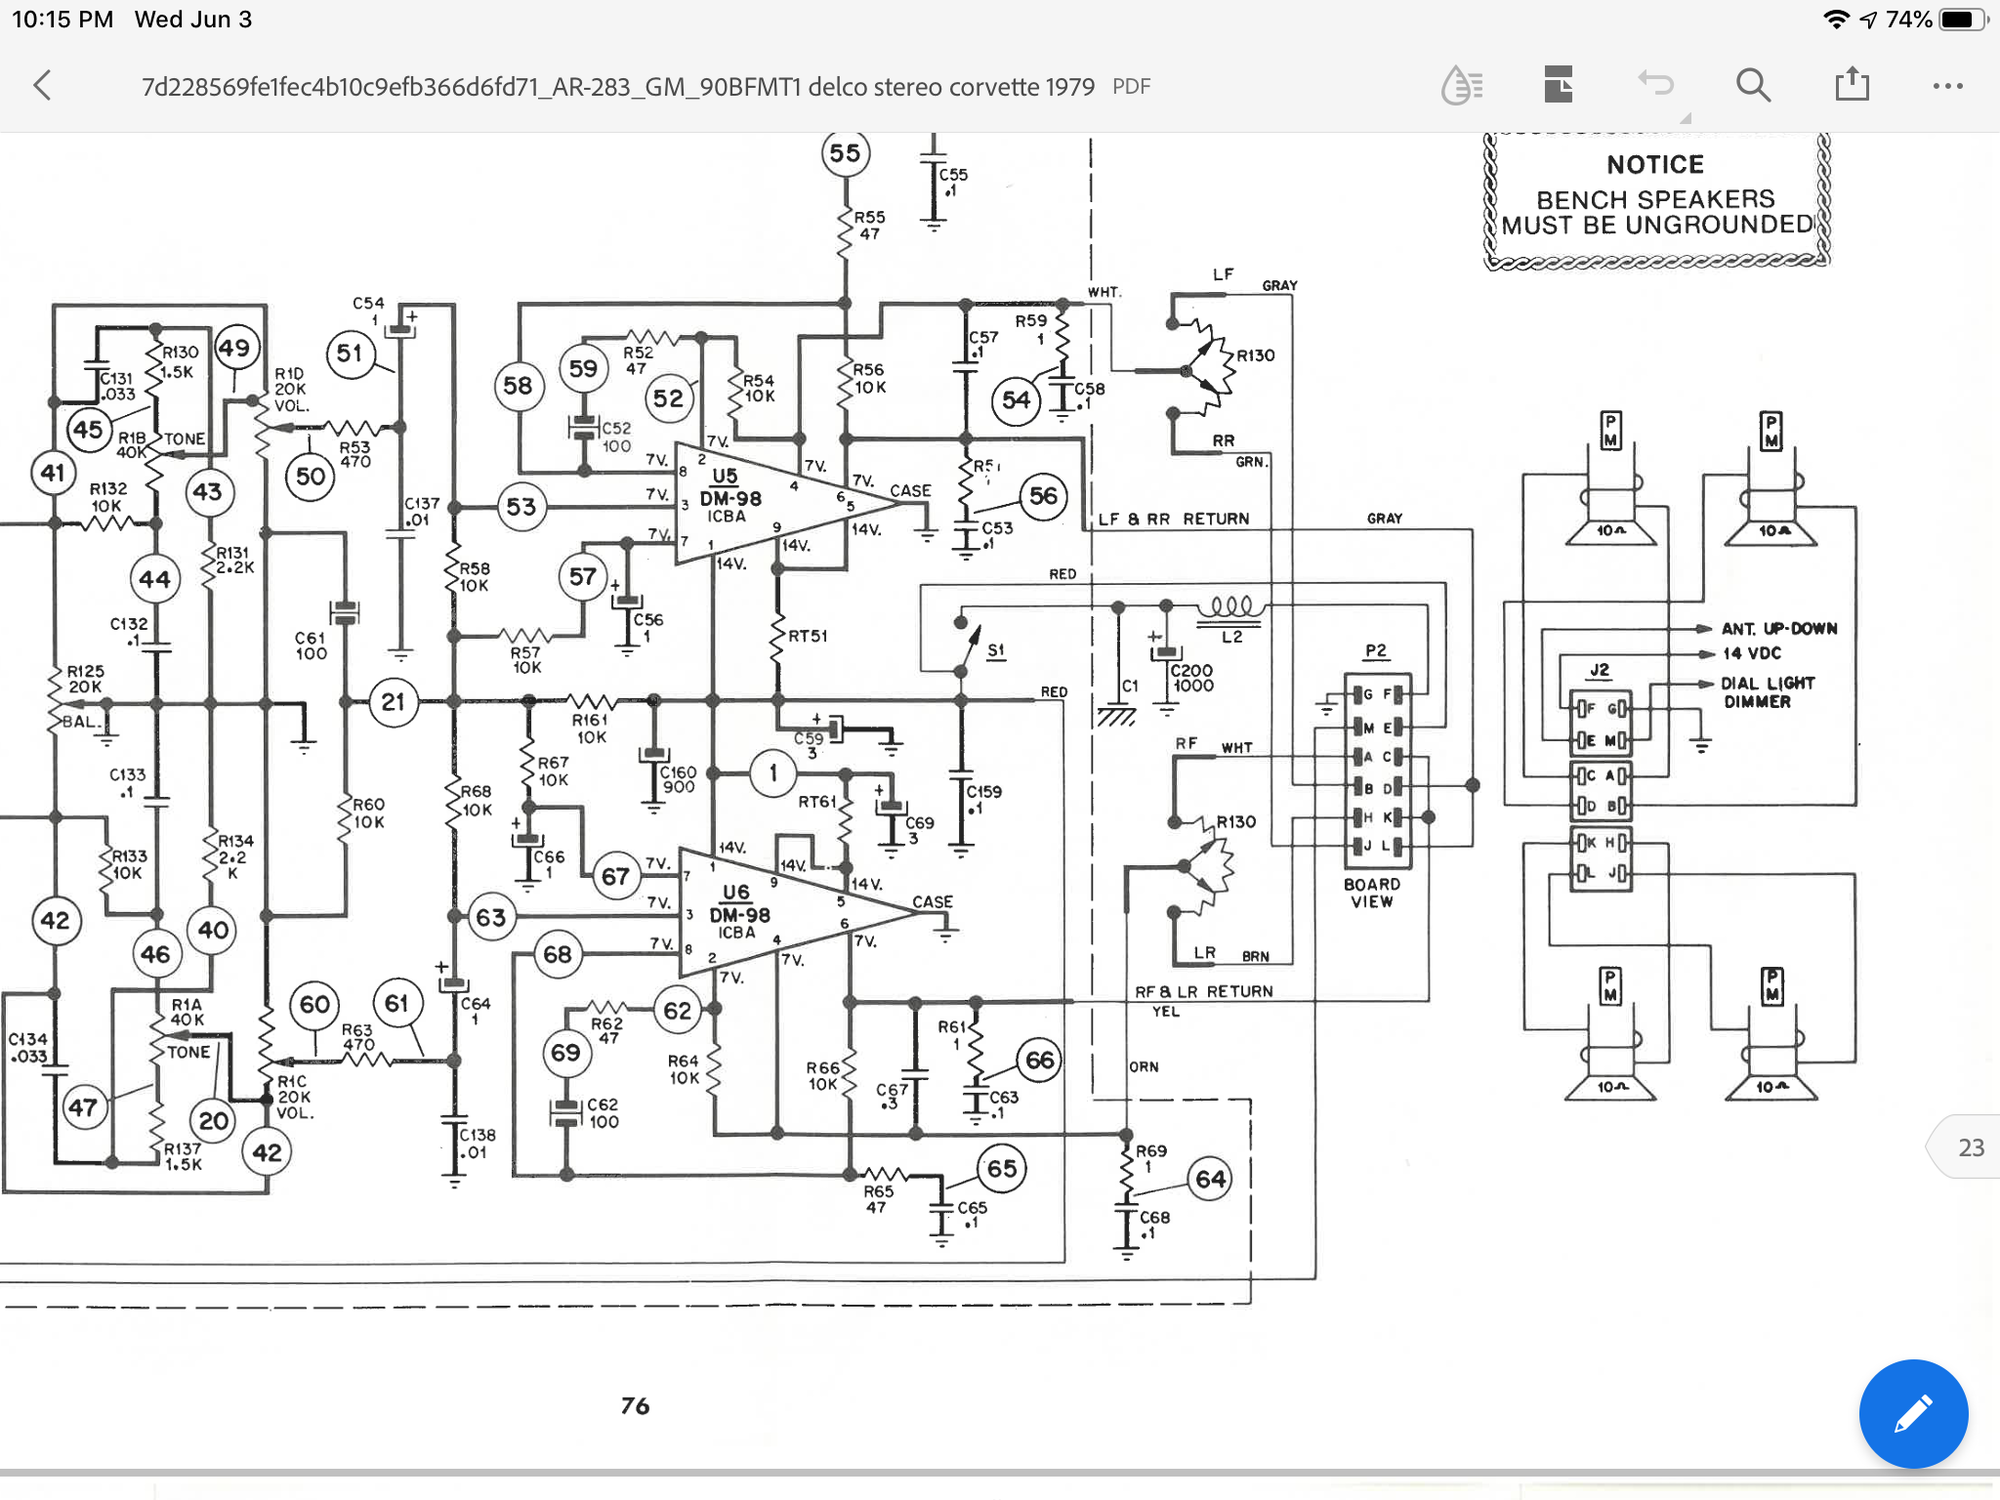Tap the page 23 indicator
This screenshot has height=1500, width=2000.
[x=1963, y=1147]
